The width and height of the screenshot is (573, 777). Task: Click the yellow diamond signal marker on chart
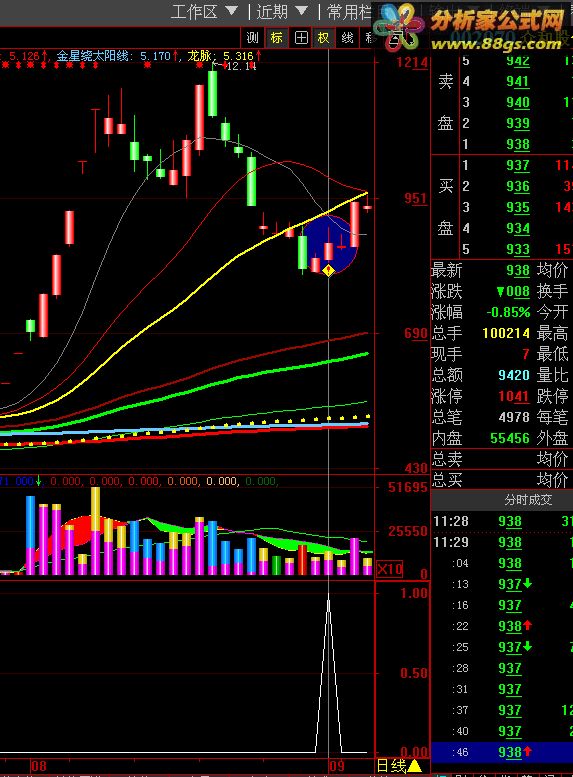[329, 271]
